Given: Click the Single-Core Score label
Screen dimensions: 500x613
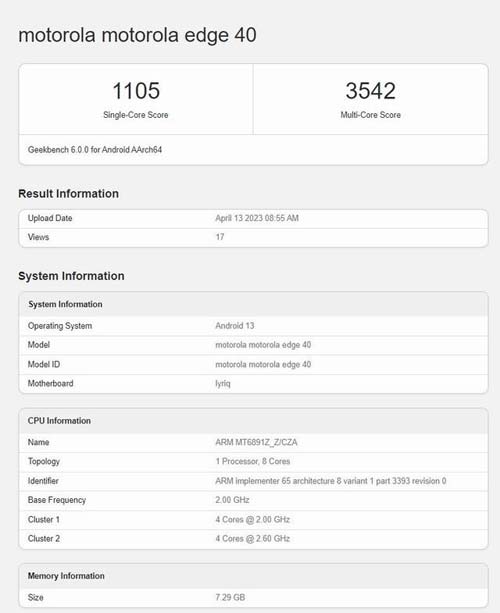Looking at the screenshot, I should 136,115.
